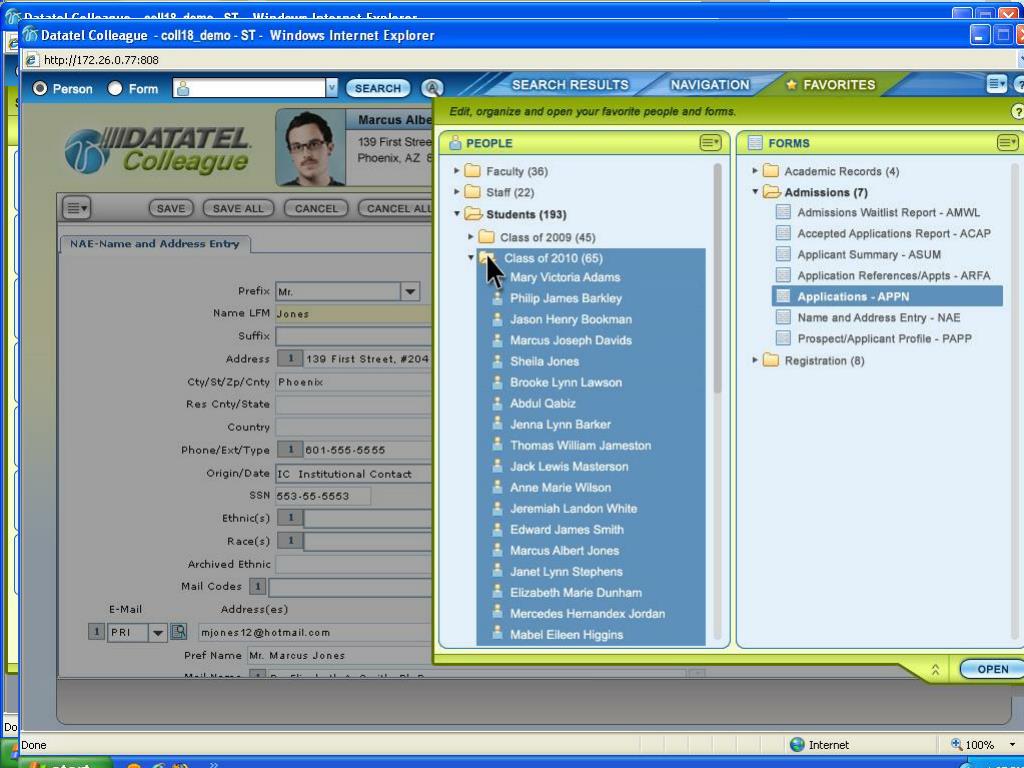Viewport: 1024px width, 768px height.
Task: Select Application References/Appts - ARFA
Action: click(x=893, y=276)
